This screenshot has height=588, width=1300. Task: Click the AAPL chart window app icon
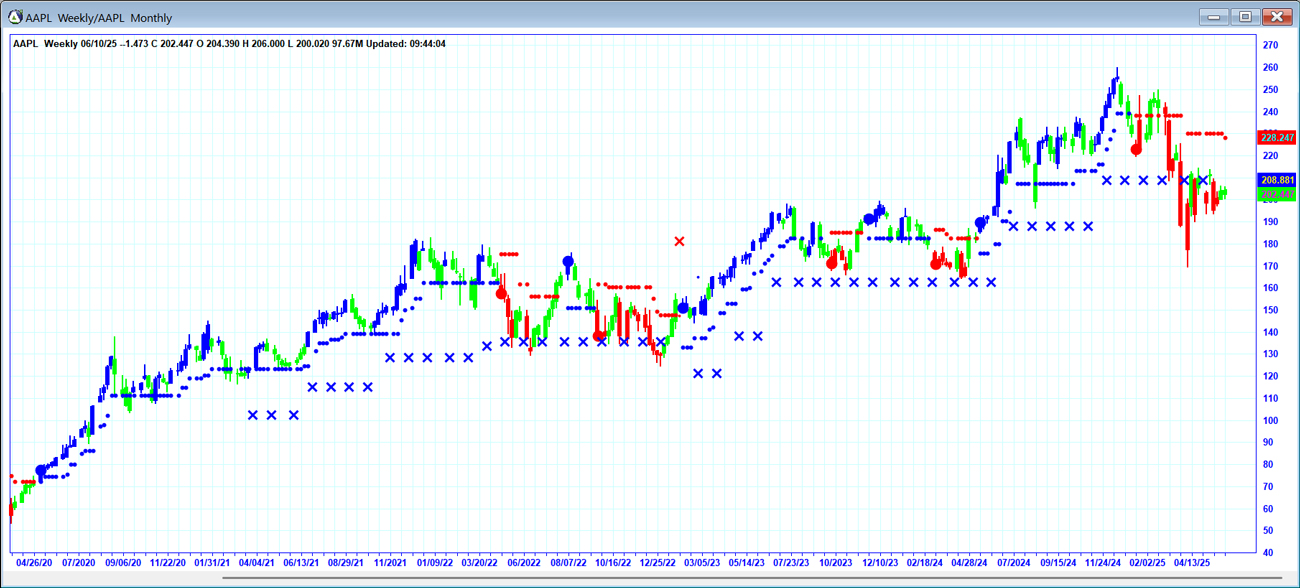(15, 17)
